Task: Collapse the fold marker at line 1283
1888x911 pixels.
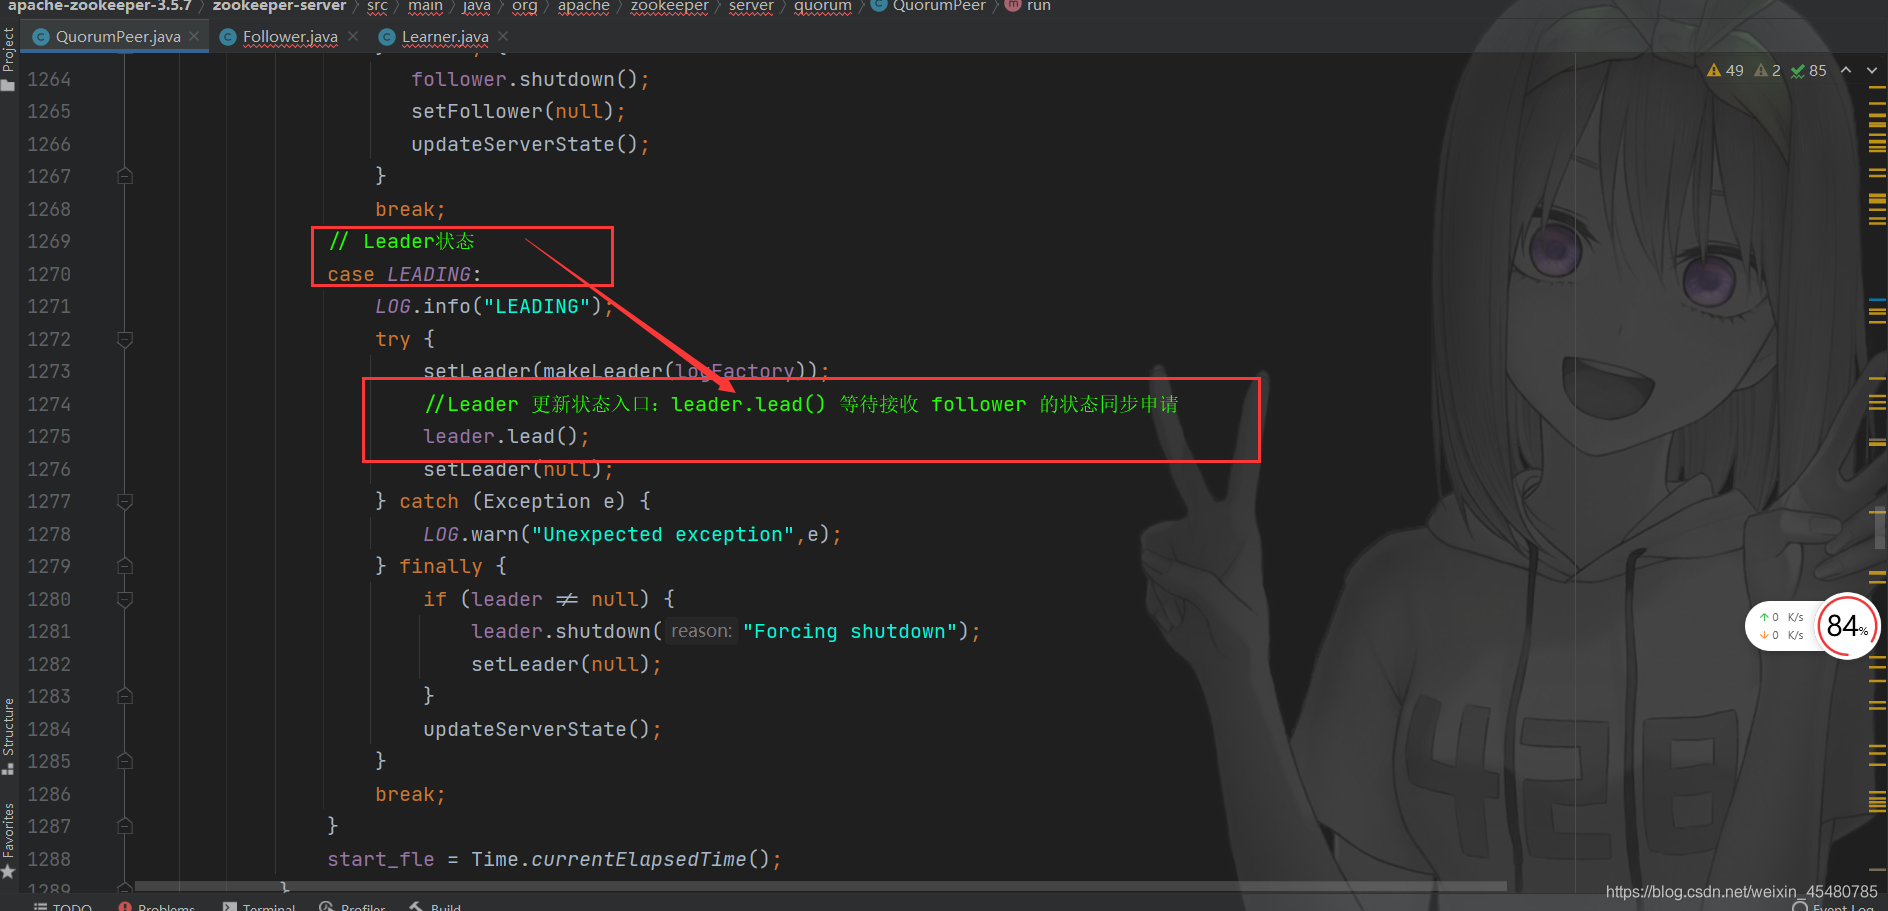Action: 125,696
